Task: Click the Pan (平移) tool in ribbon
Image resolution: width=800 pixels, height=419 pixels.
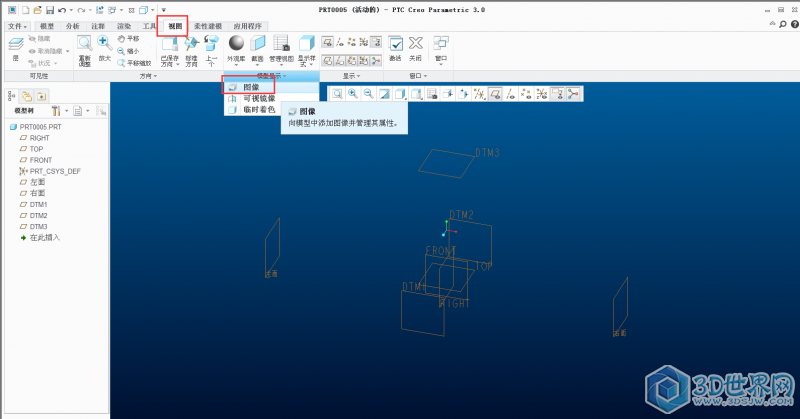Action: pos(128,38)
